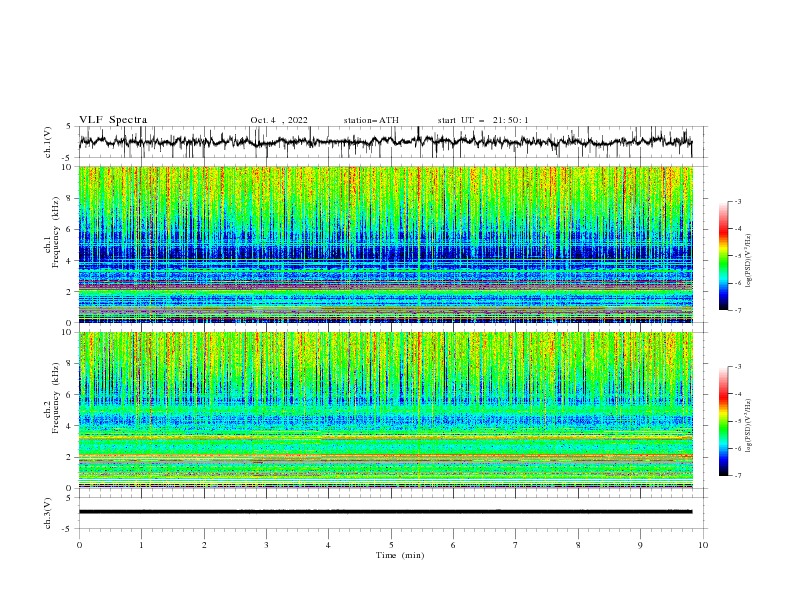
Task: Click the "-6" label on ch.2 colorbar
Action: pos(738,448)
